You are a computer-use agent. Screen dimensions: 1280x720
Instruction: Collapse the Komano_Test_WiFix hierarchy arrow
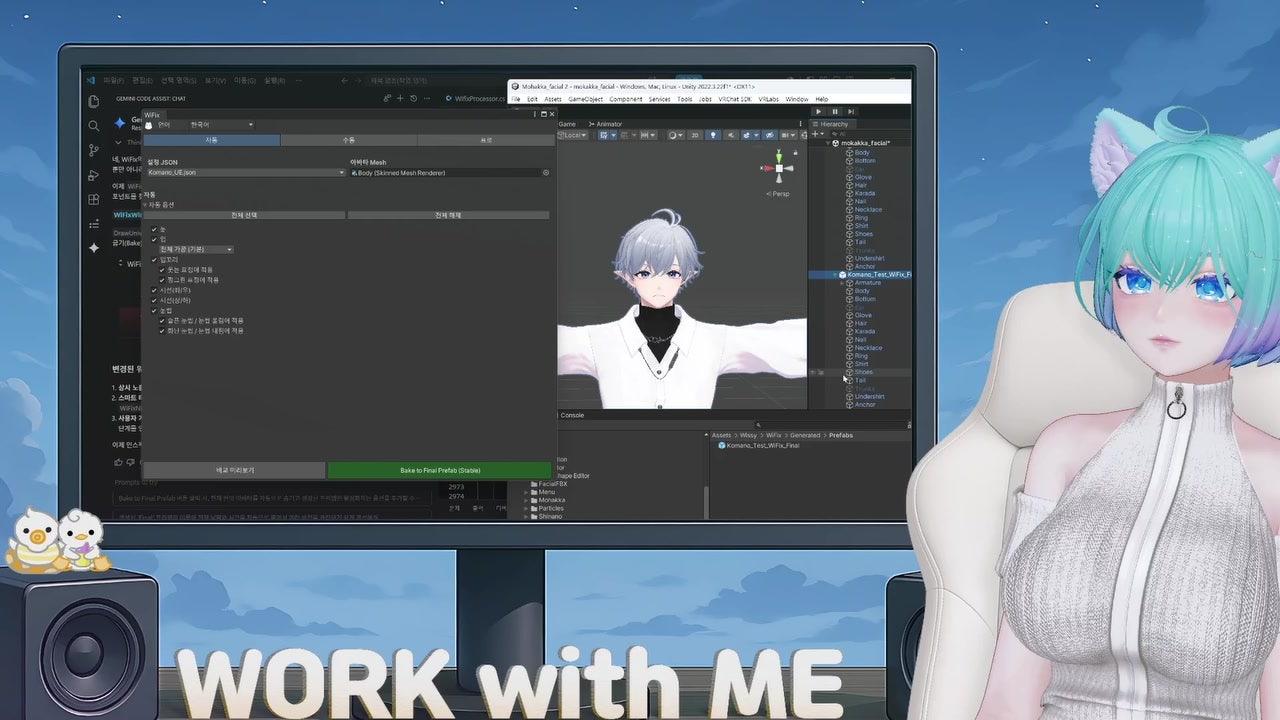coord(836,274)
